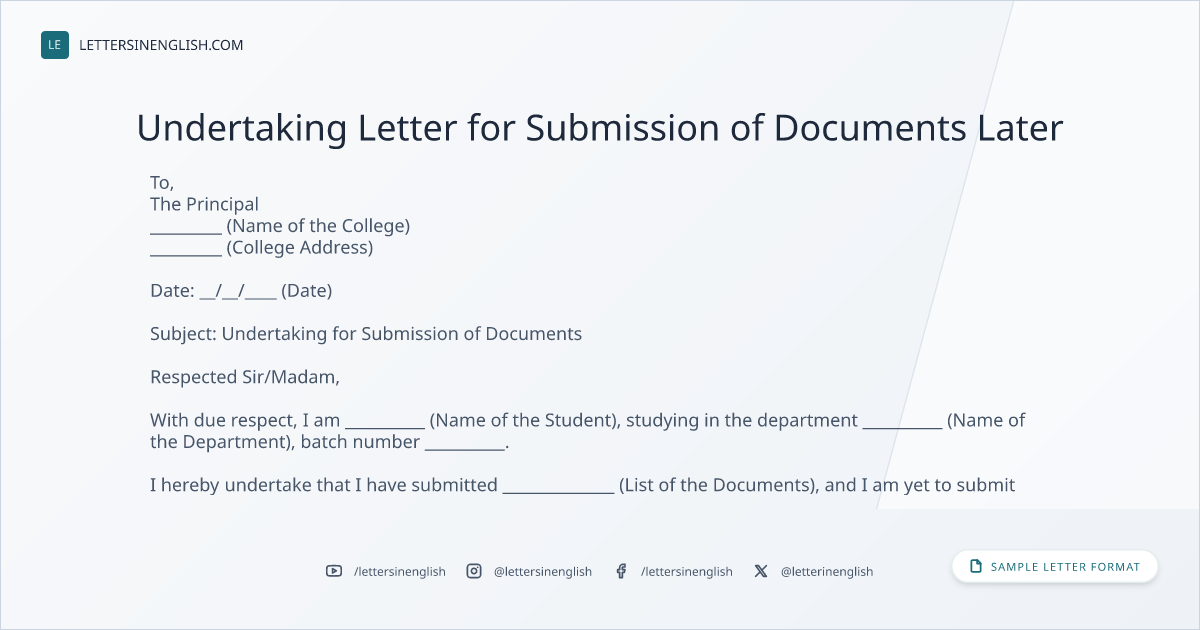
Task: Open the LETTERSINENGLISH.COM site link
Action: pyautogui.click(x=161, y=45)
